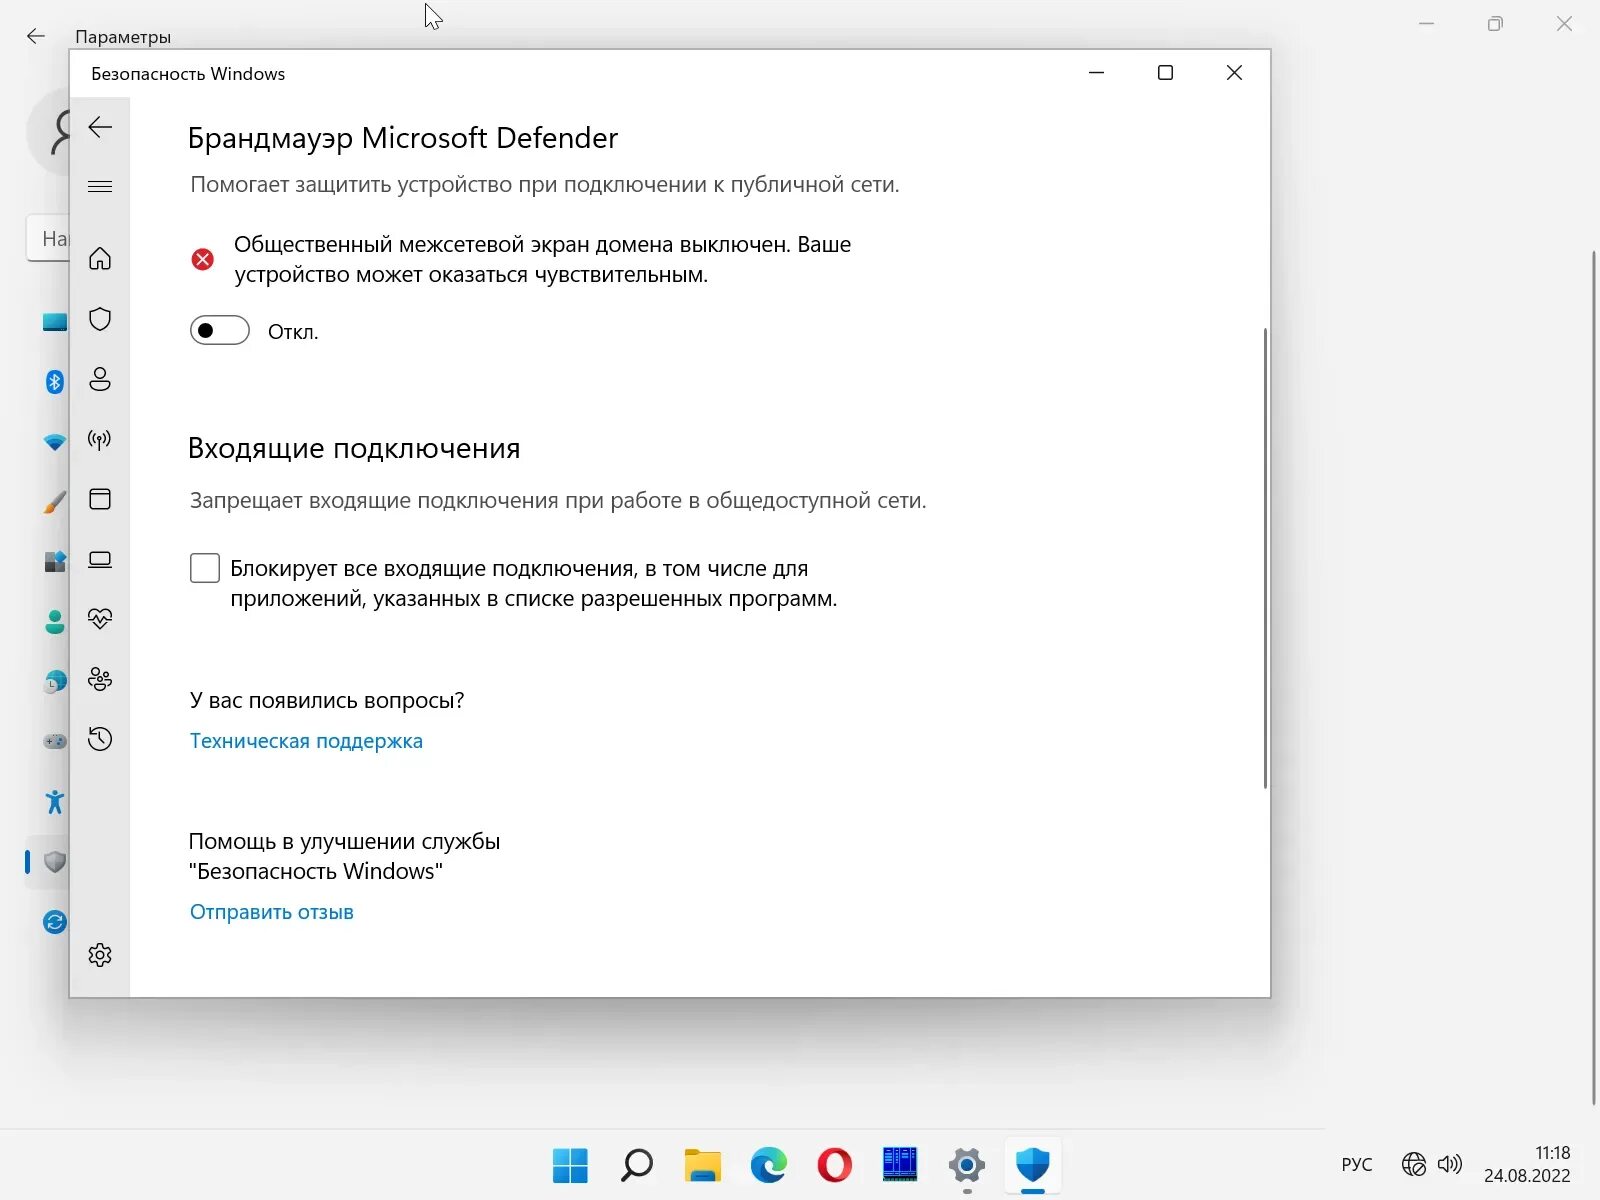This screenshot has width=1600, height=1200.
Task: Open Windows Update icon in Settings sidebar
Action: point(54,921)
